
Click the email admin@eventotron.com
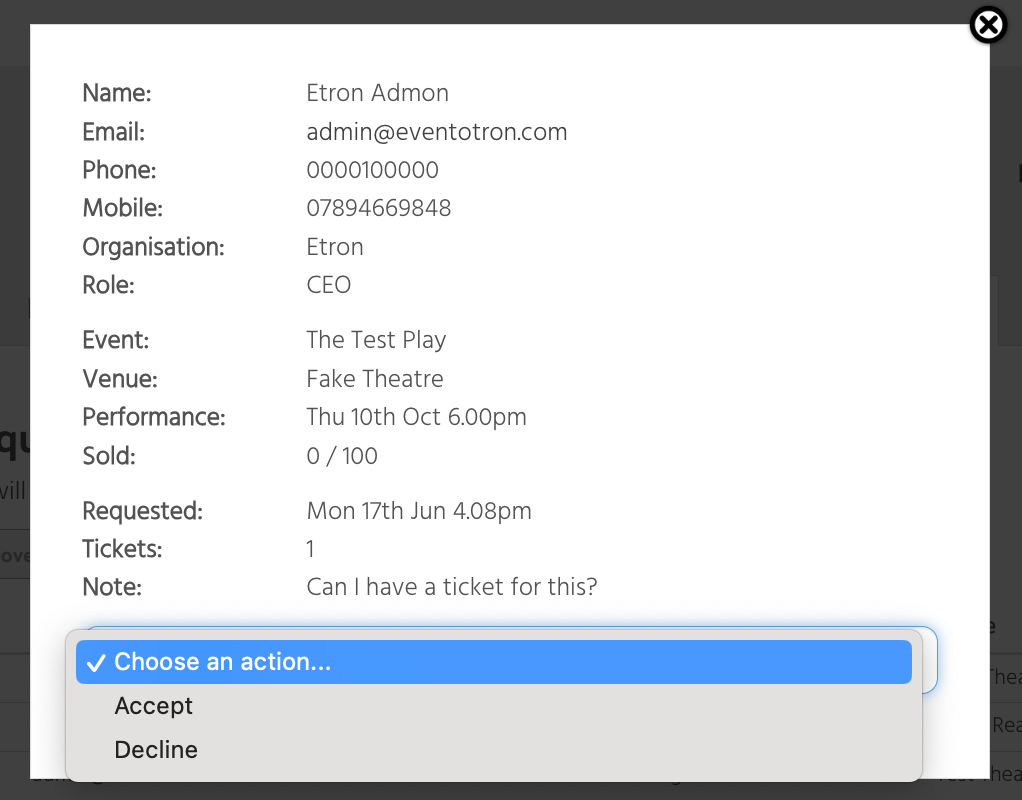(437, 132)
